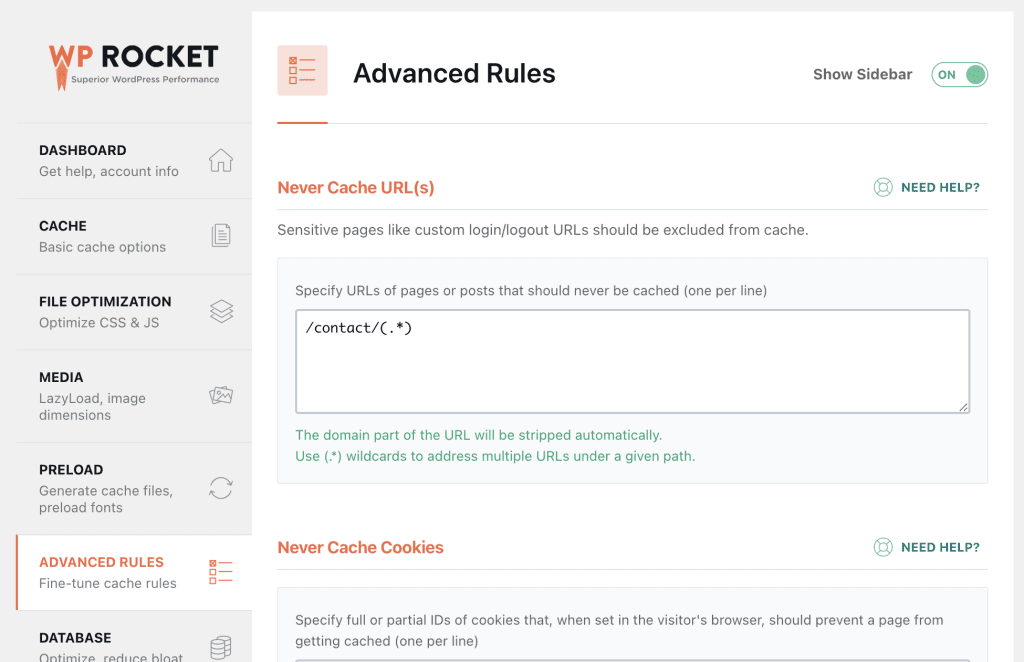
Task: Click inside the never-cache URLs text area
Action: 632,362
